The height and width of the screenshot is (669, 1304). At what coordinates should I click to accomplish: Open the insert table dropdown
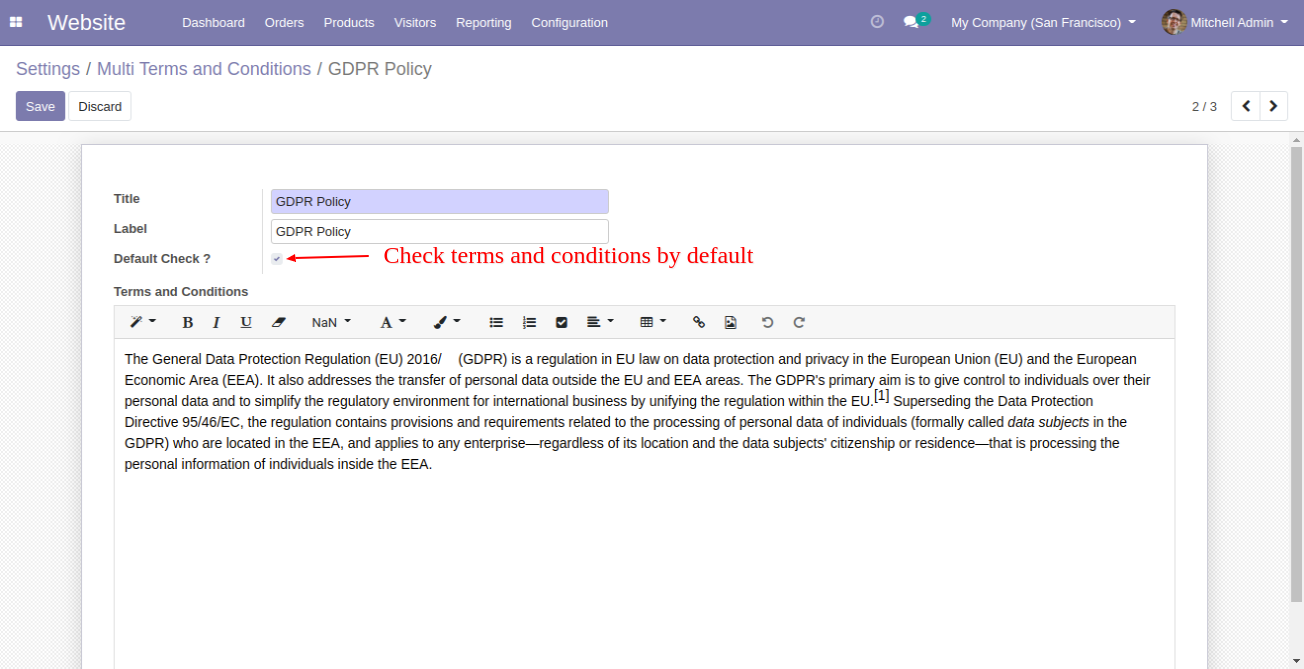653,322
